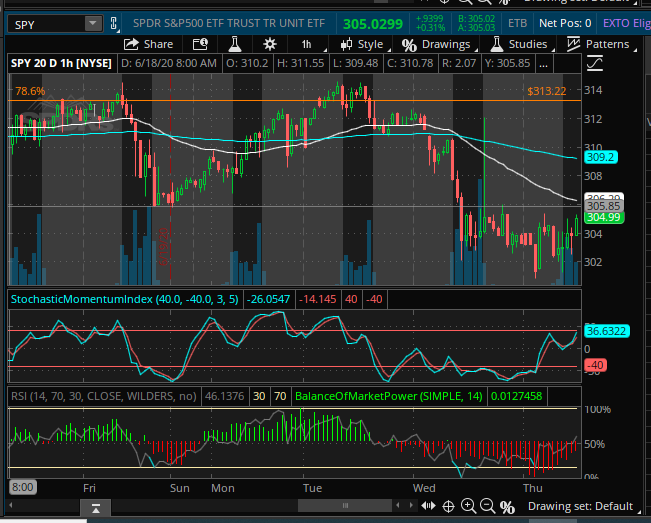Click the C: 310.78 close value
Screen dimensions: 651x523
click(x=410, y=64)
